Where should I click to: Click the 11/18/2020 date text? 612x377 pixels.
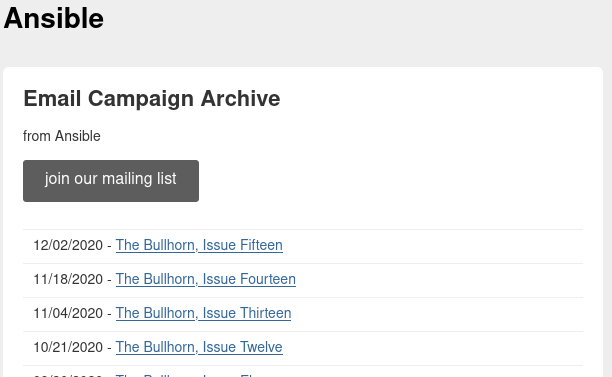coord(68,279)
